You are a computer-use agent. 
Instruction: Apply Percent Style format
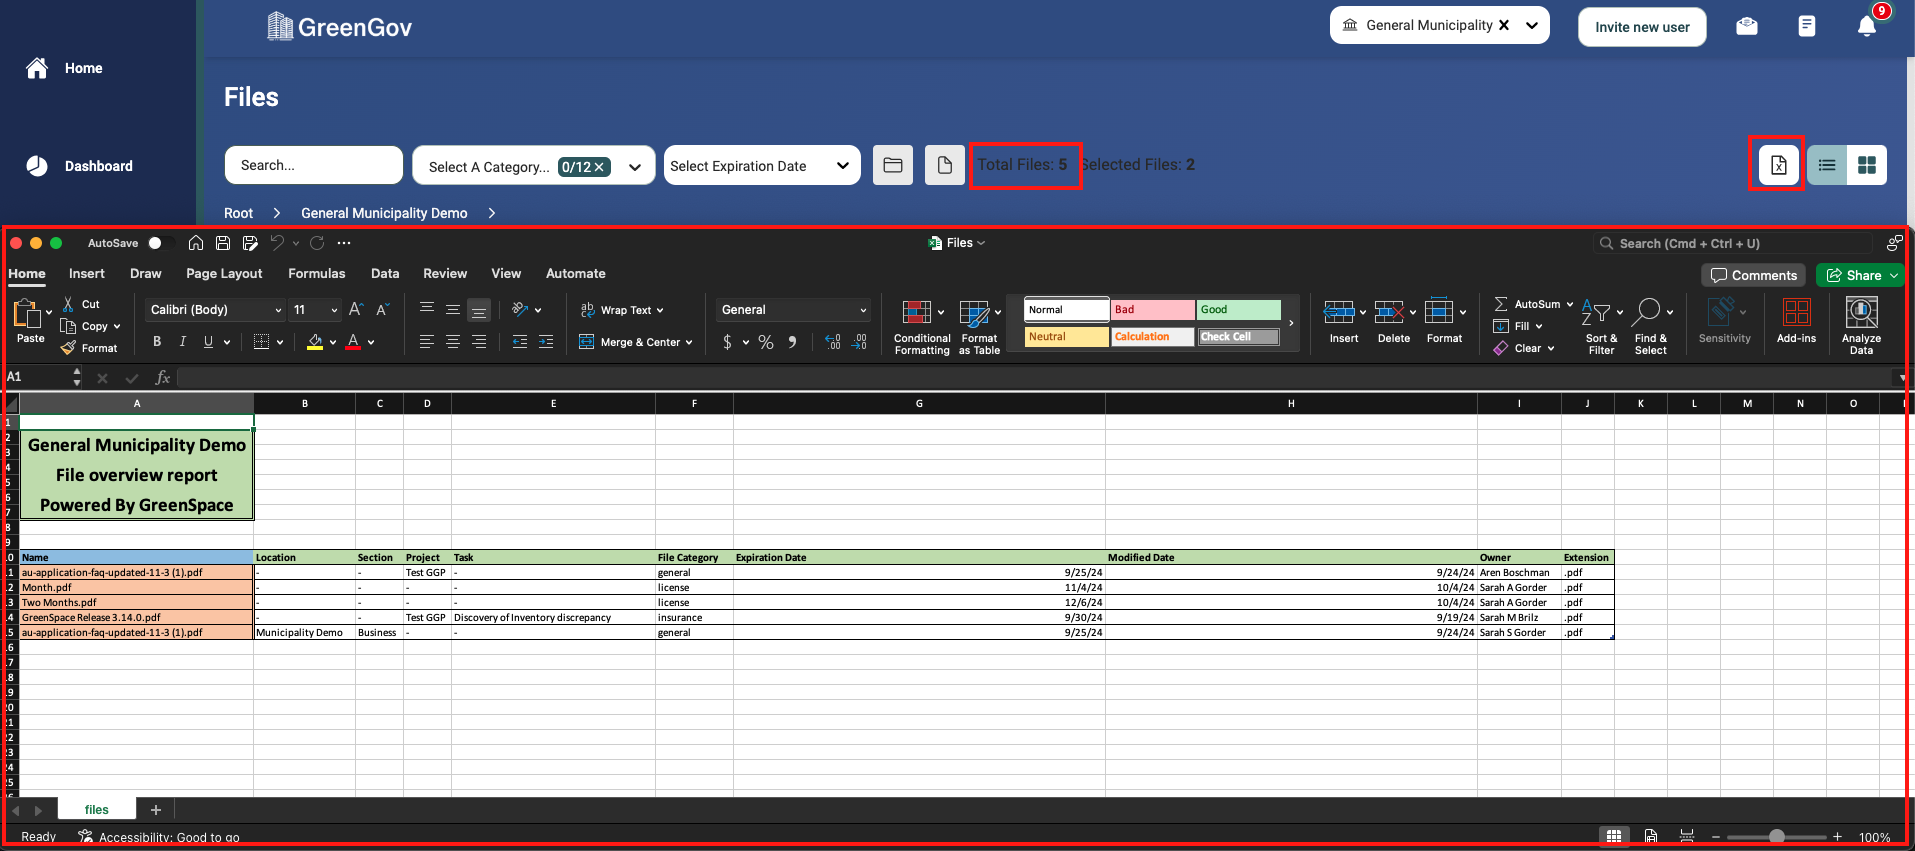(766, 342)
